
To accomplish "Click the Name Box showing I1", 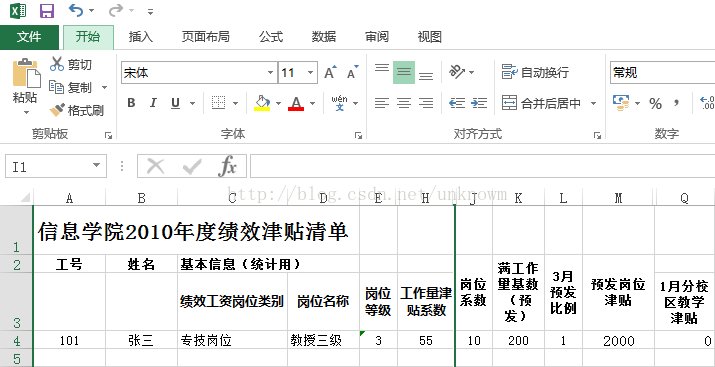I will (x=48, y=167).
